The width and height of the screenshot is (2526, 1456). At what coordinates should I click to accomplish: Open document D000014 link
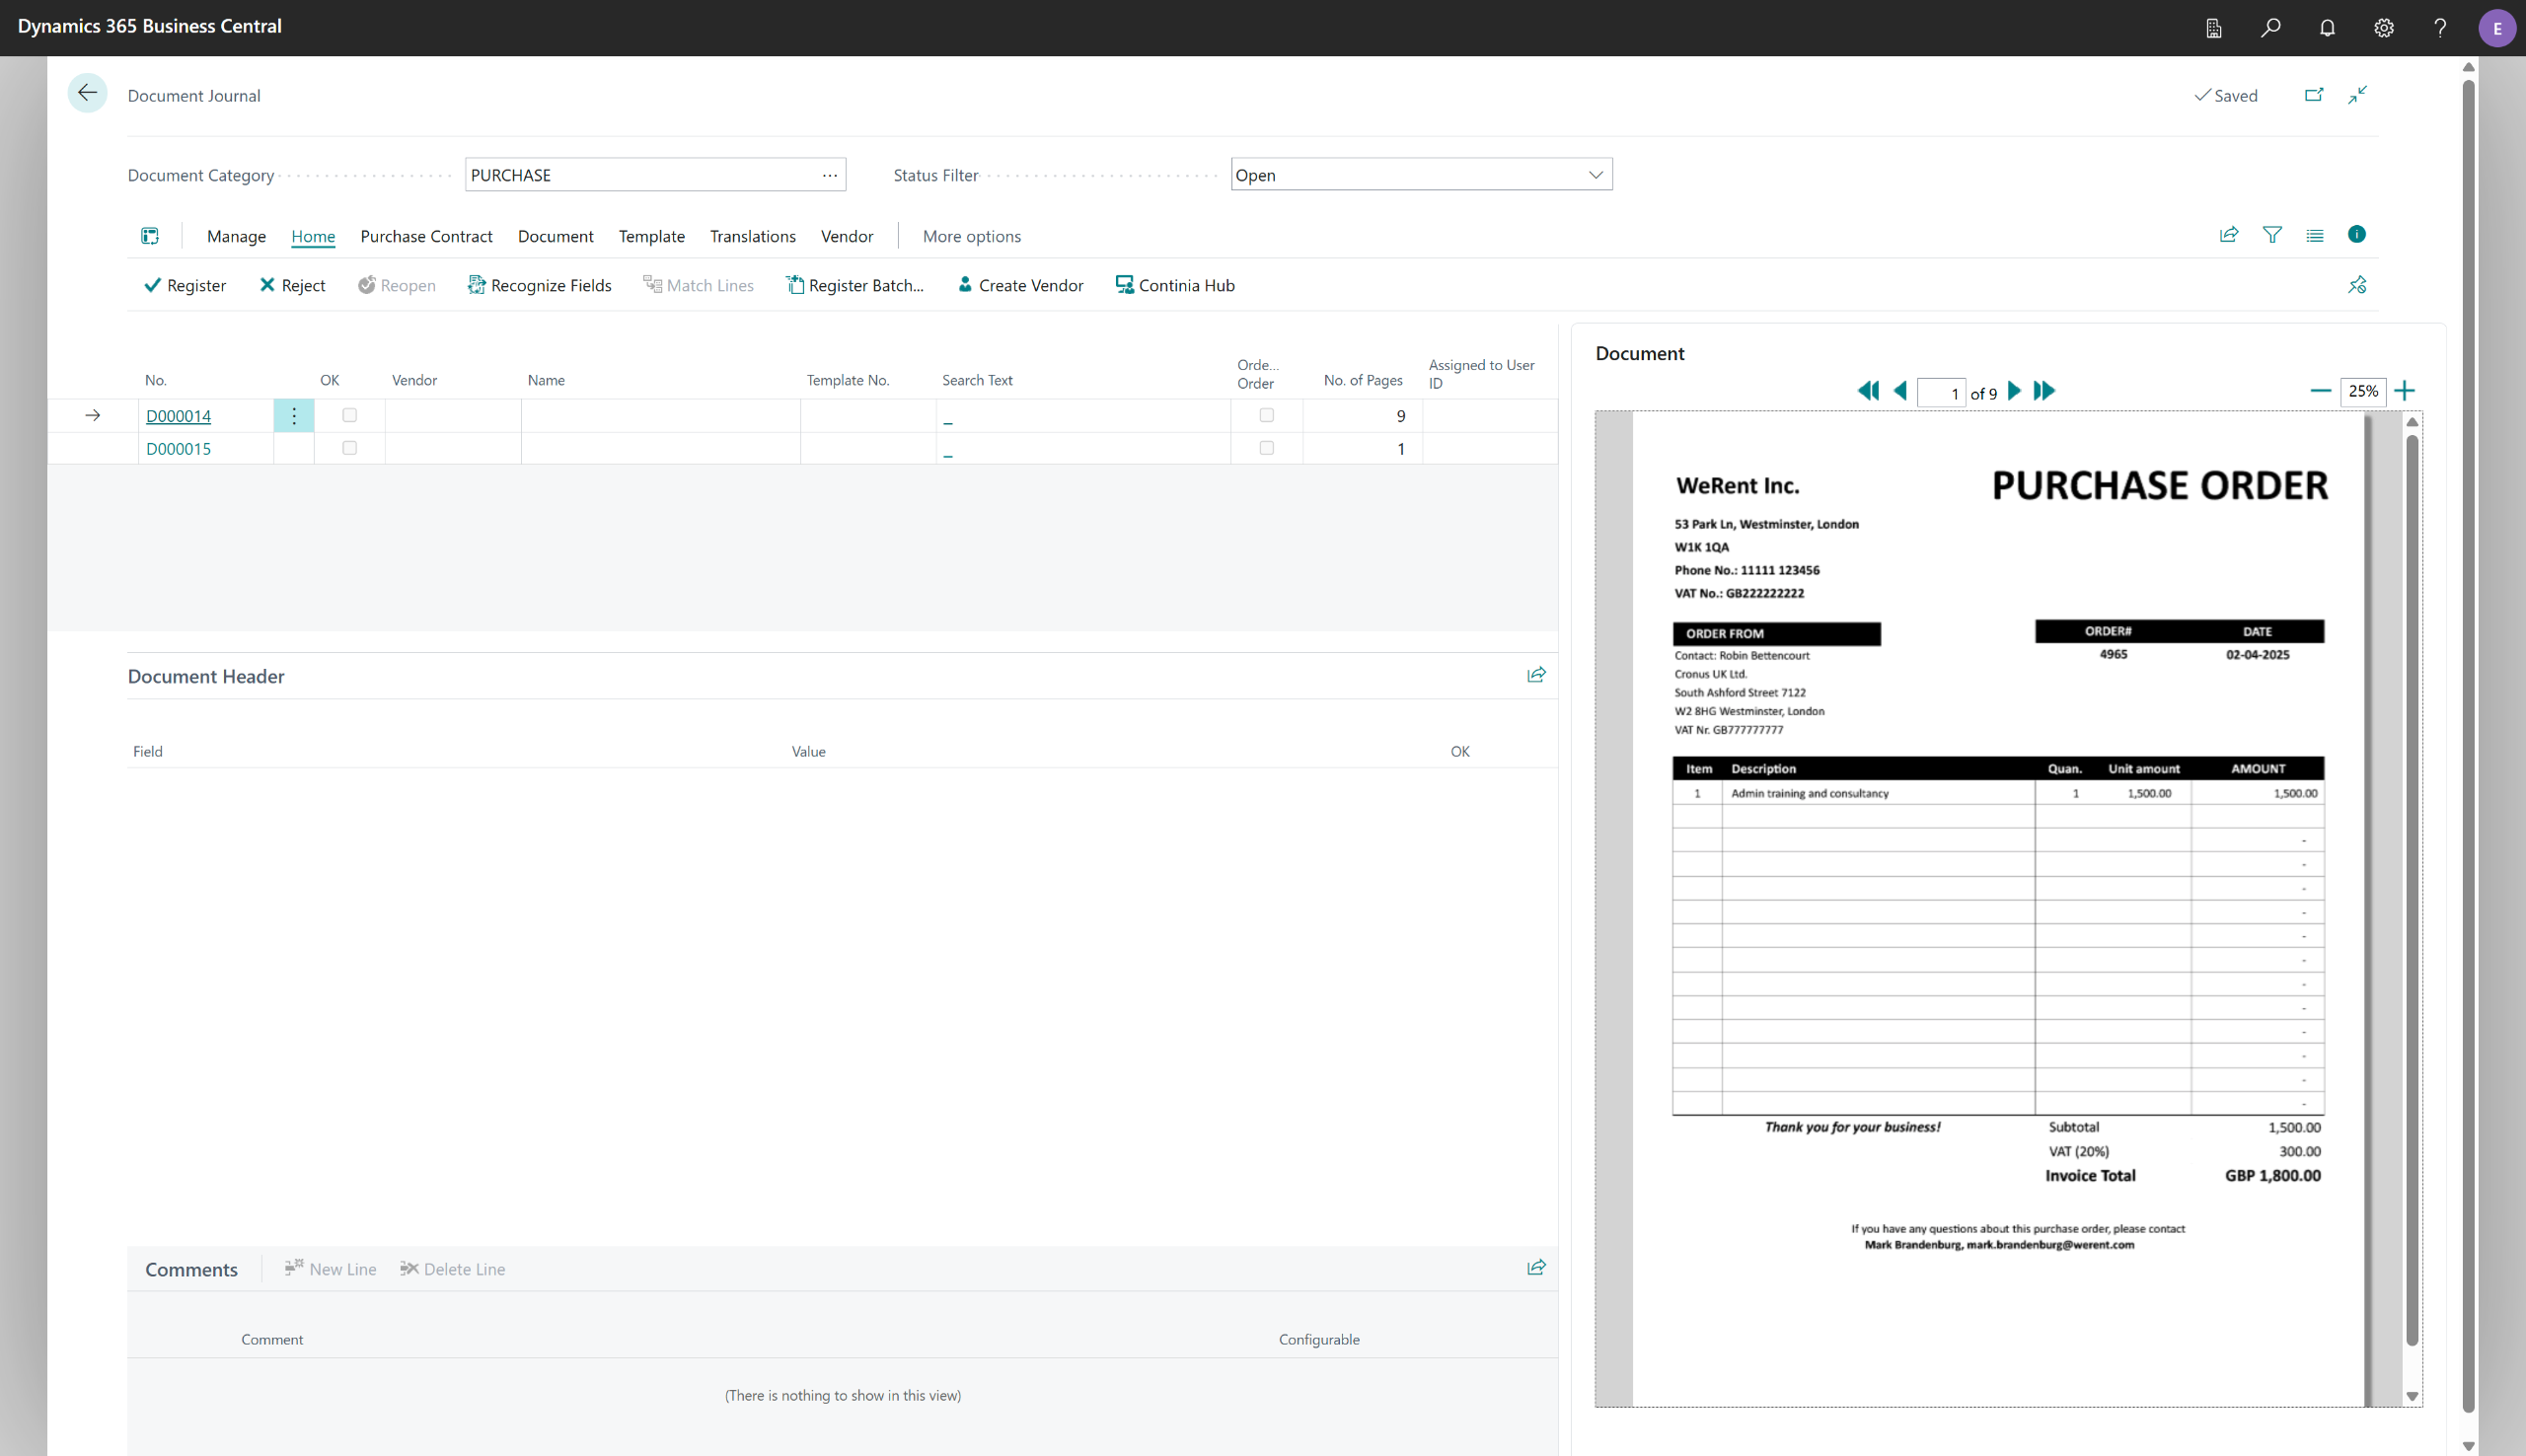[178, 416]
